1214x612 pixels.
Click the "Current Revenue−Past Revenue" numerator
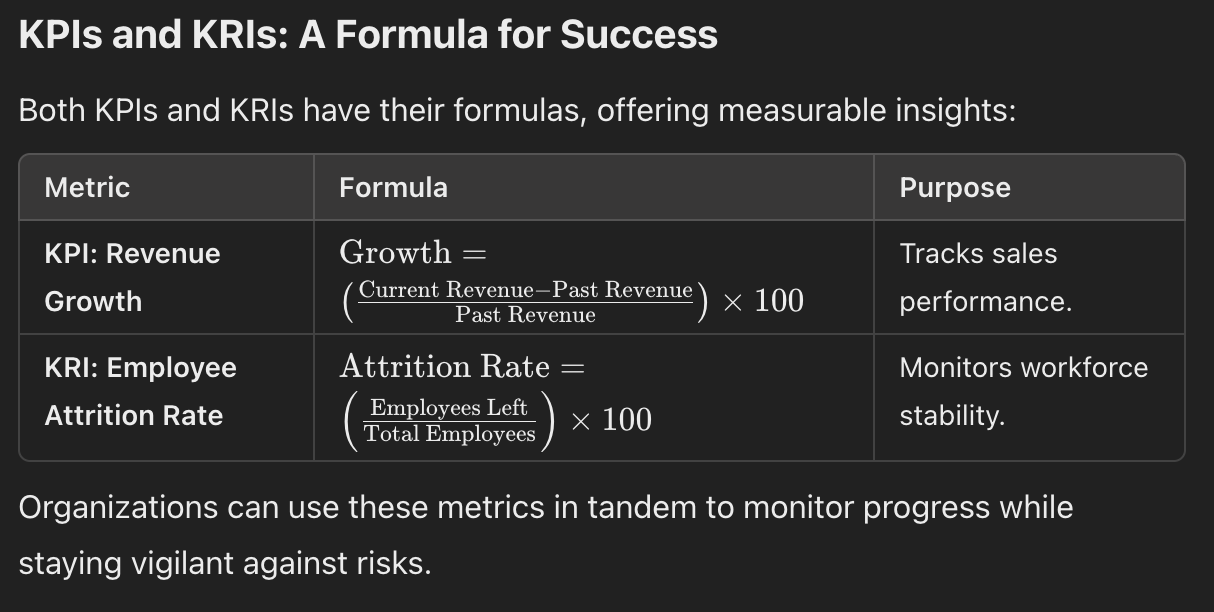pyautogui.click(x=525, y=290)
